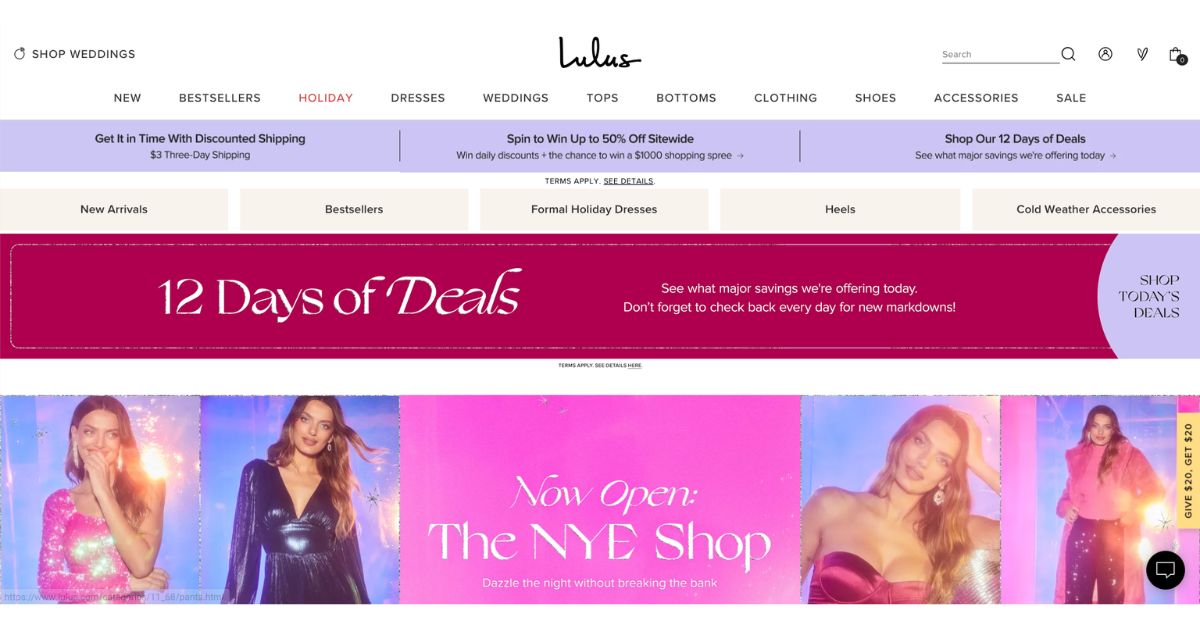Open the shopping bag icon

[1177, 55]
